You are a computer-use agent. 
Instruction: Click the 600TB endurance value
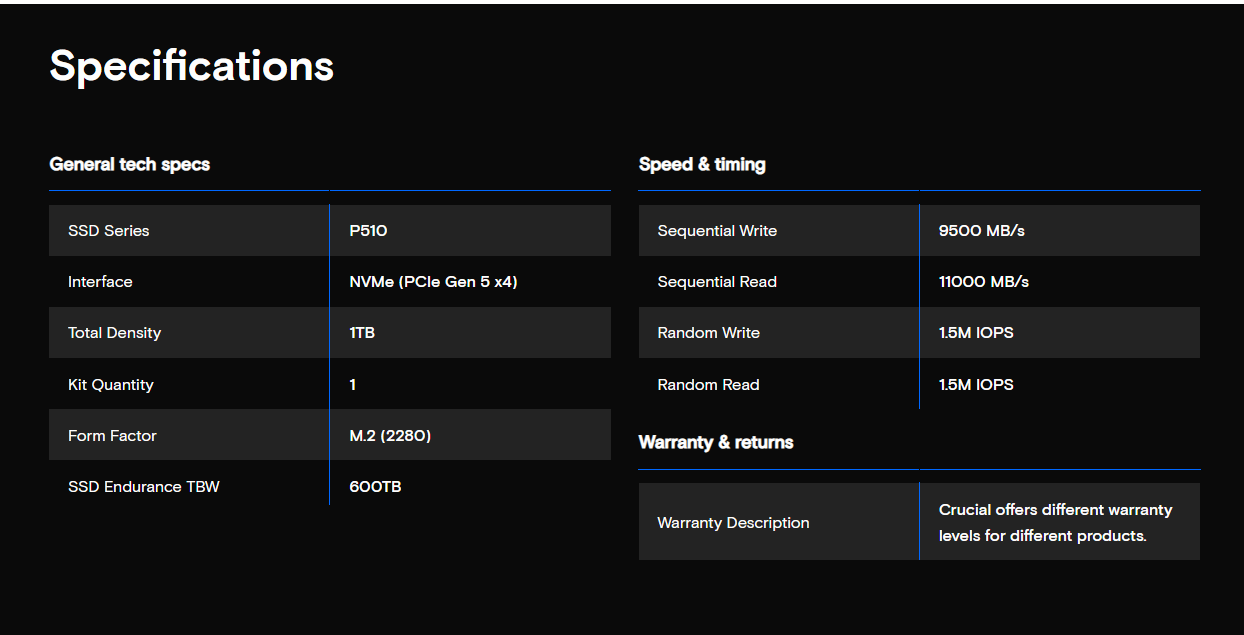point(375,487)
